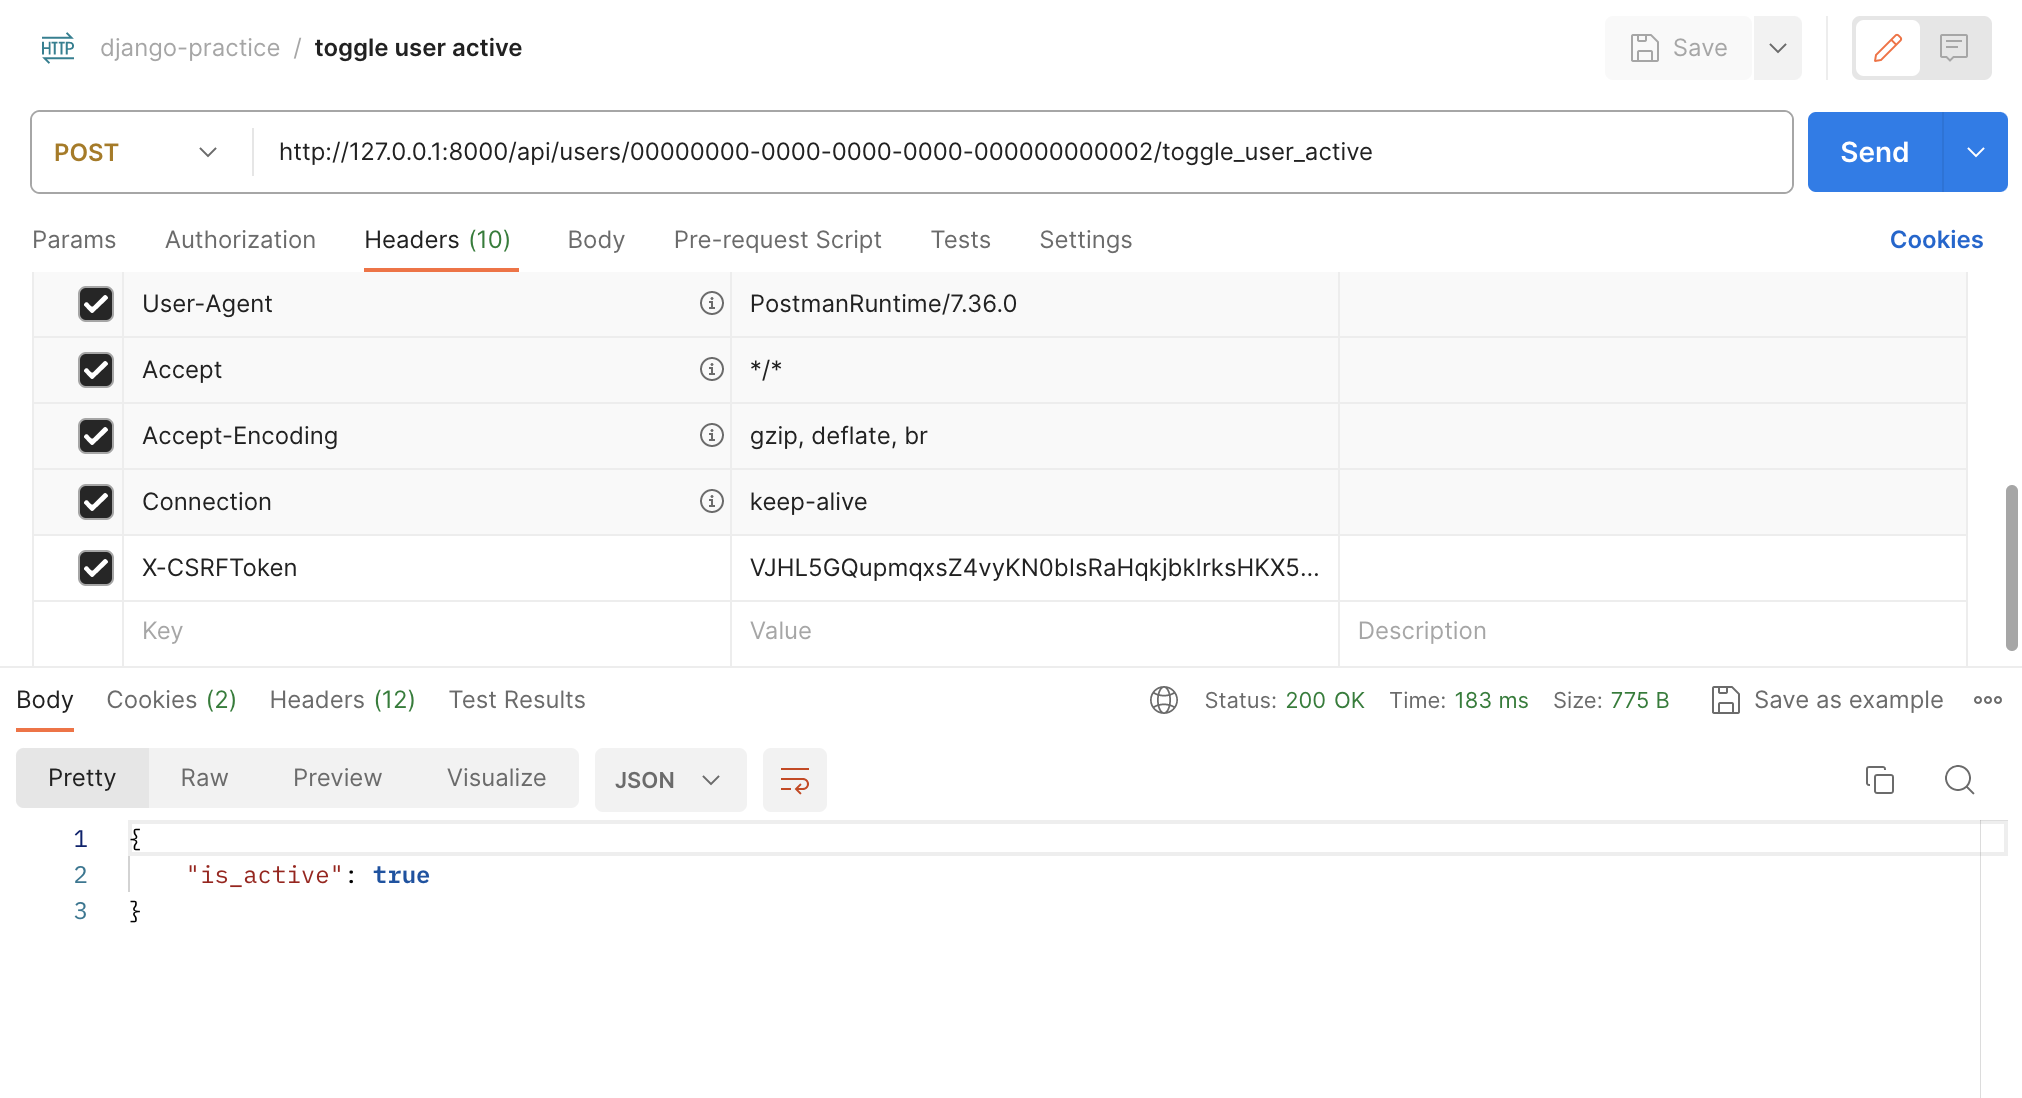Open search in response body
The height and width of the screenshot is (1098, 2022).
pos(1958,780)
